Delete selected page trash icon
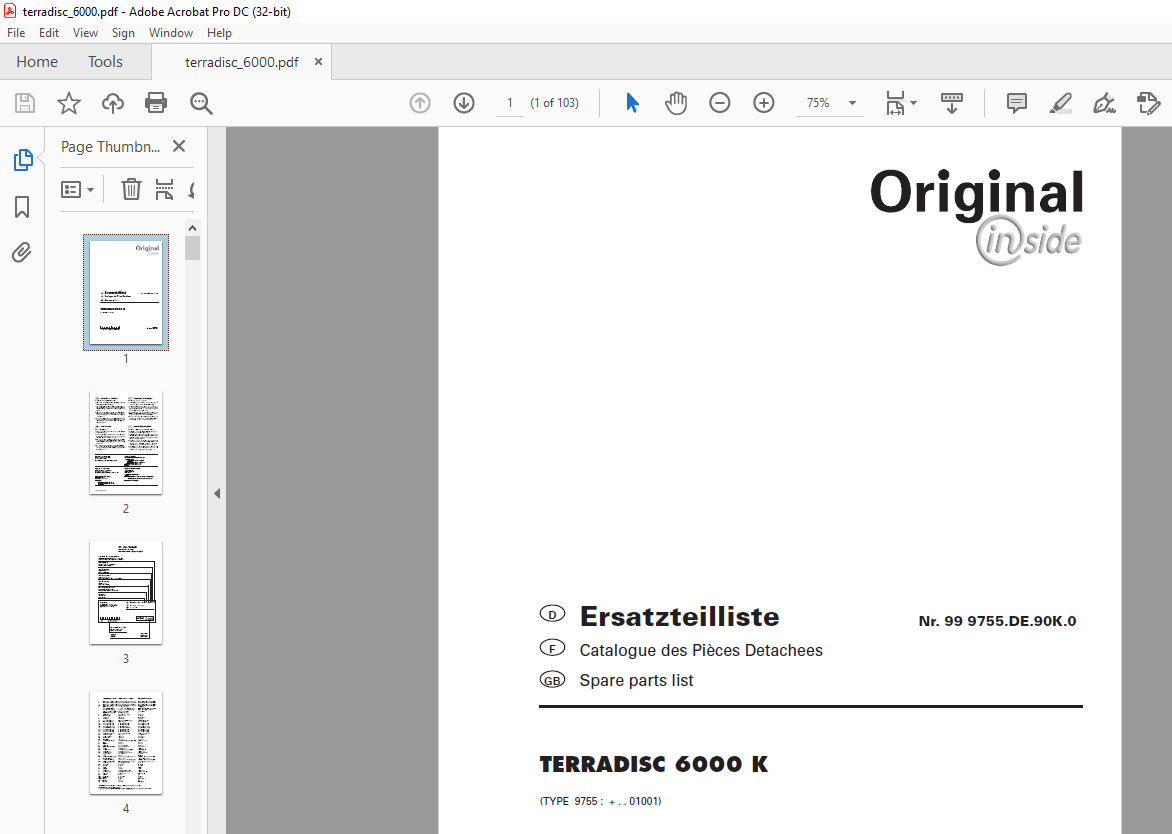The width and height of the screenshot is (1172, 834). coord(131,190)
